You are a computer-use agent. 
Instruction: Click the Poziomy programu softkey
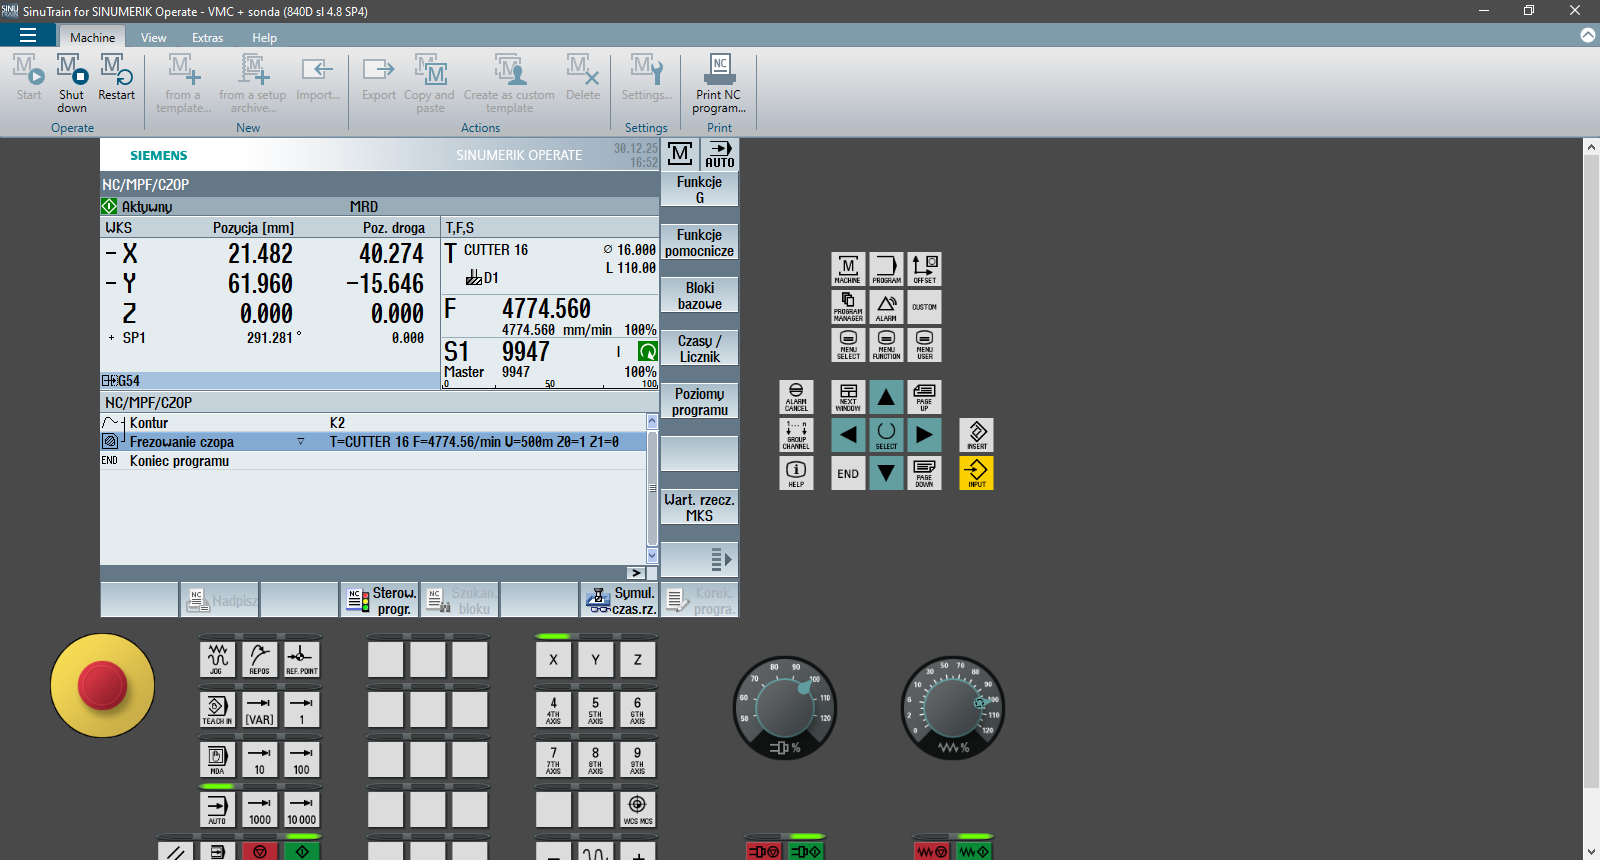(x=700, y=401)
